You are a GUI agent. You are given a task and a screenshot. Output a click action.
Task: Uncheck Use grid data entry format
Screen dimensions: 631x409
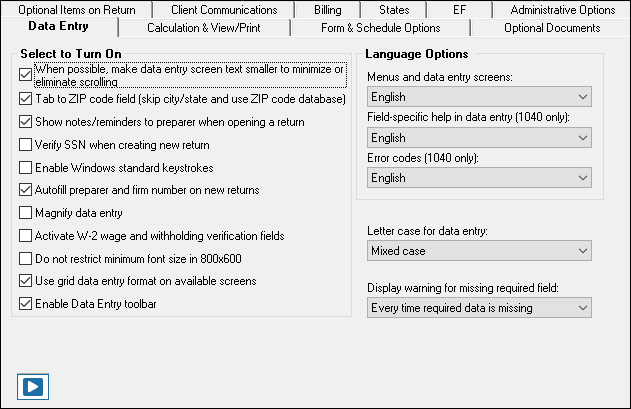(x=26, y=282)
